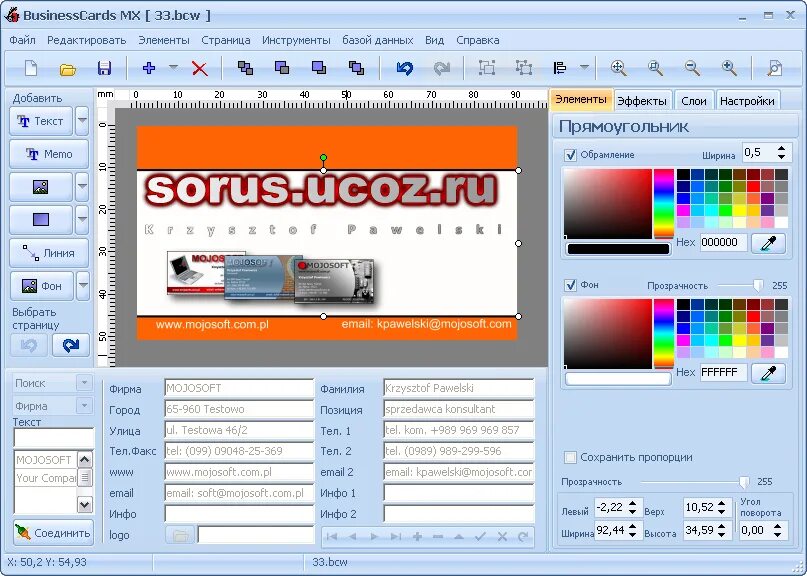Increase border Ширина 0,5 stepper
This screenshot has width=807, height=576.
click(782, 149)
